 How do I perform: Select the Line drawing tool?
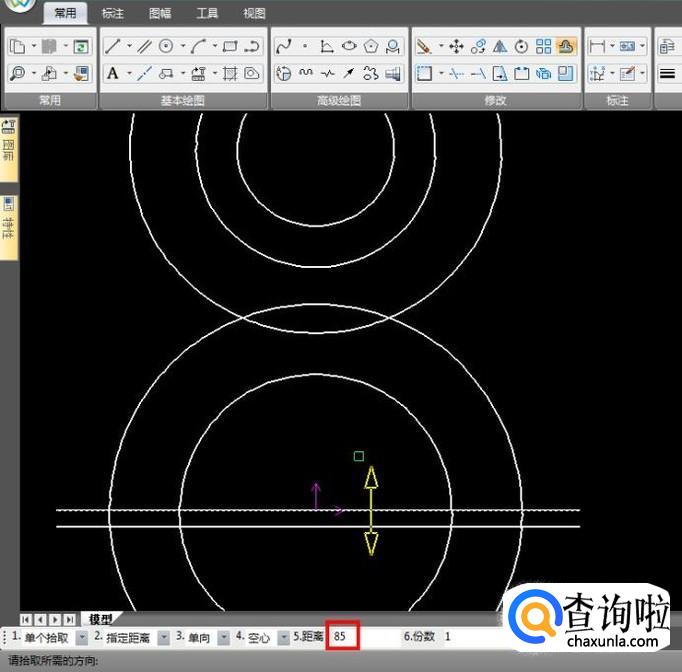[x=112, y=46]
